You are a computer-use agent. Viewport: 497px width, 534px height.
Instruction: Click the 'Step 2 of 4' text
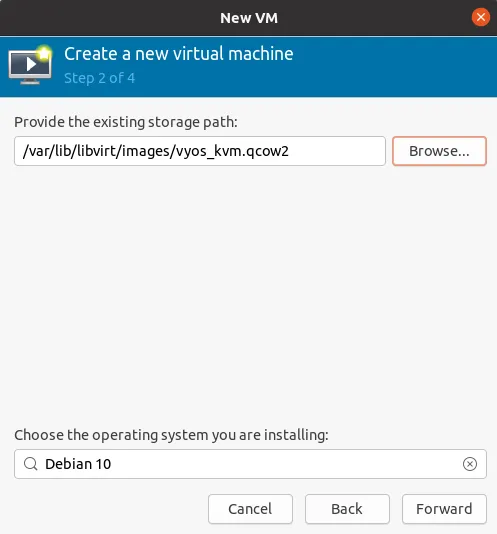coord(99,78)
